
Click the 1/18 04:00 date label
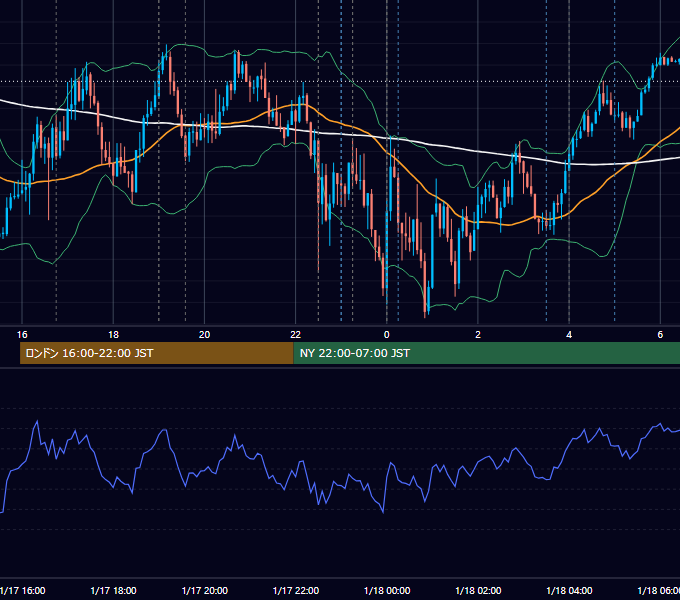pos(569,591)
